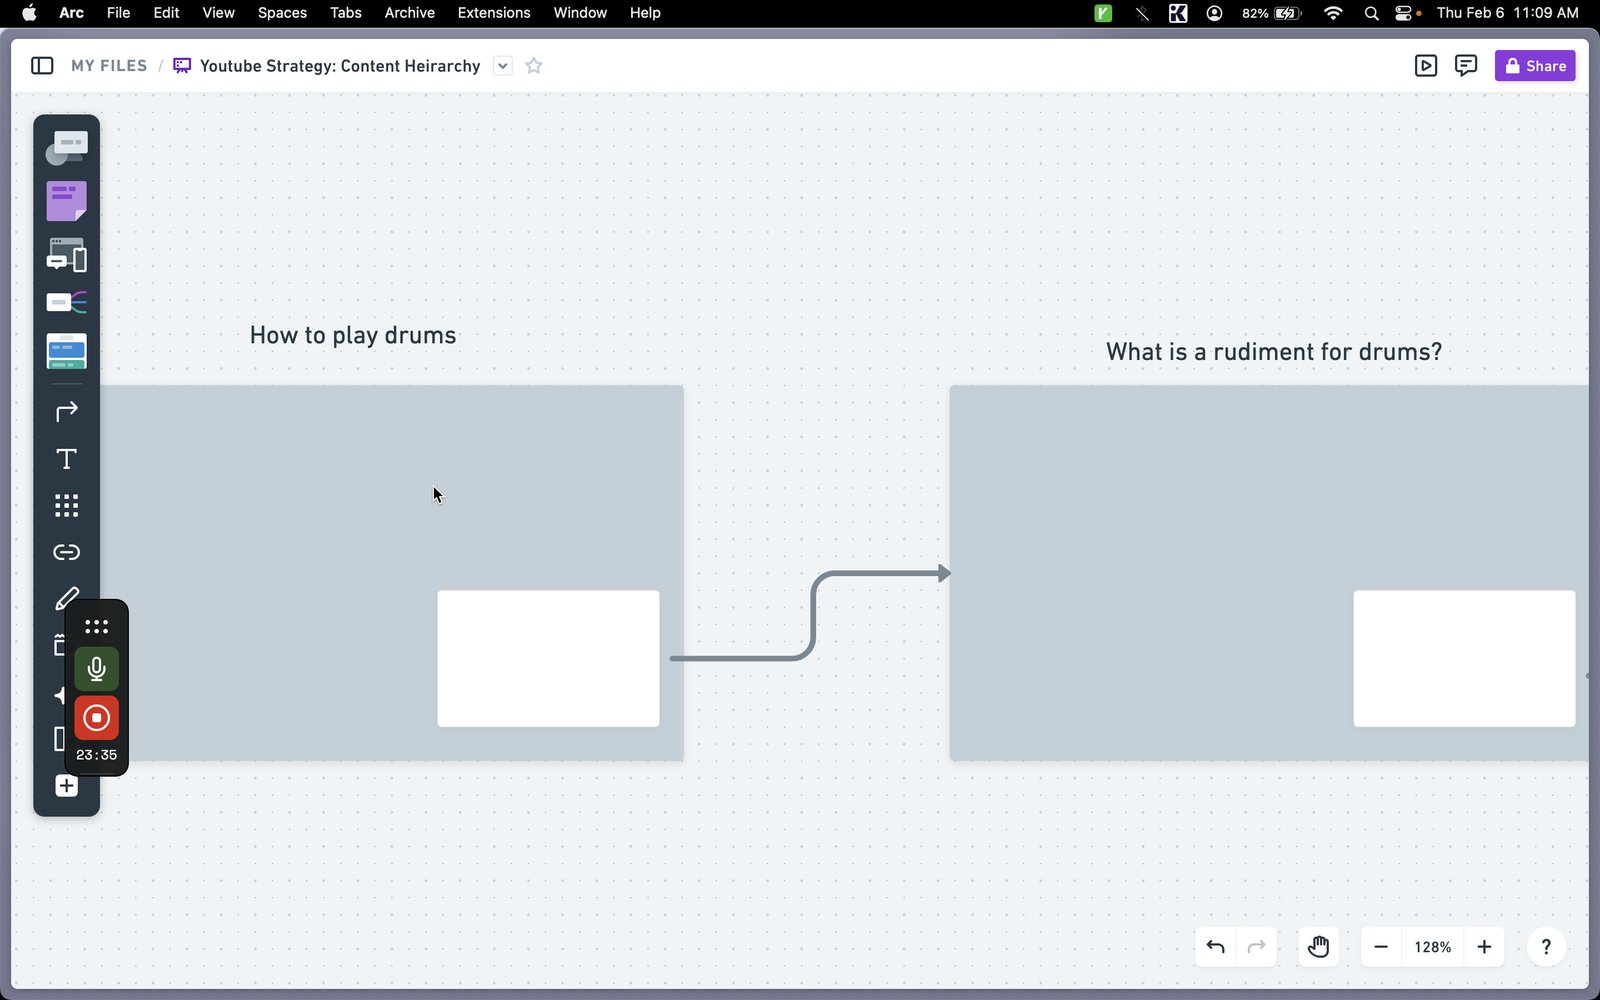
Task: Open the nine-dot grid tool in left toolbar
Action: pos(66,506)
